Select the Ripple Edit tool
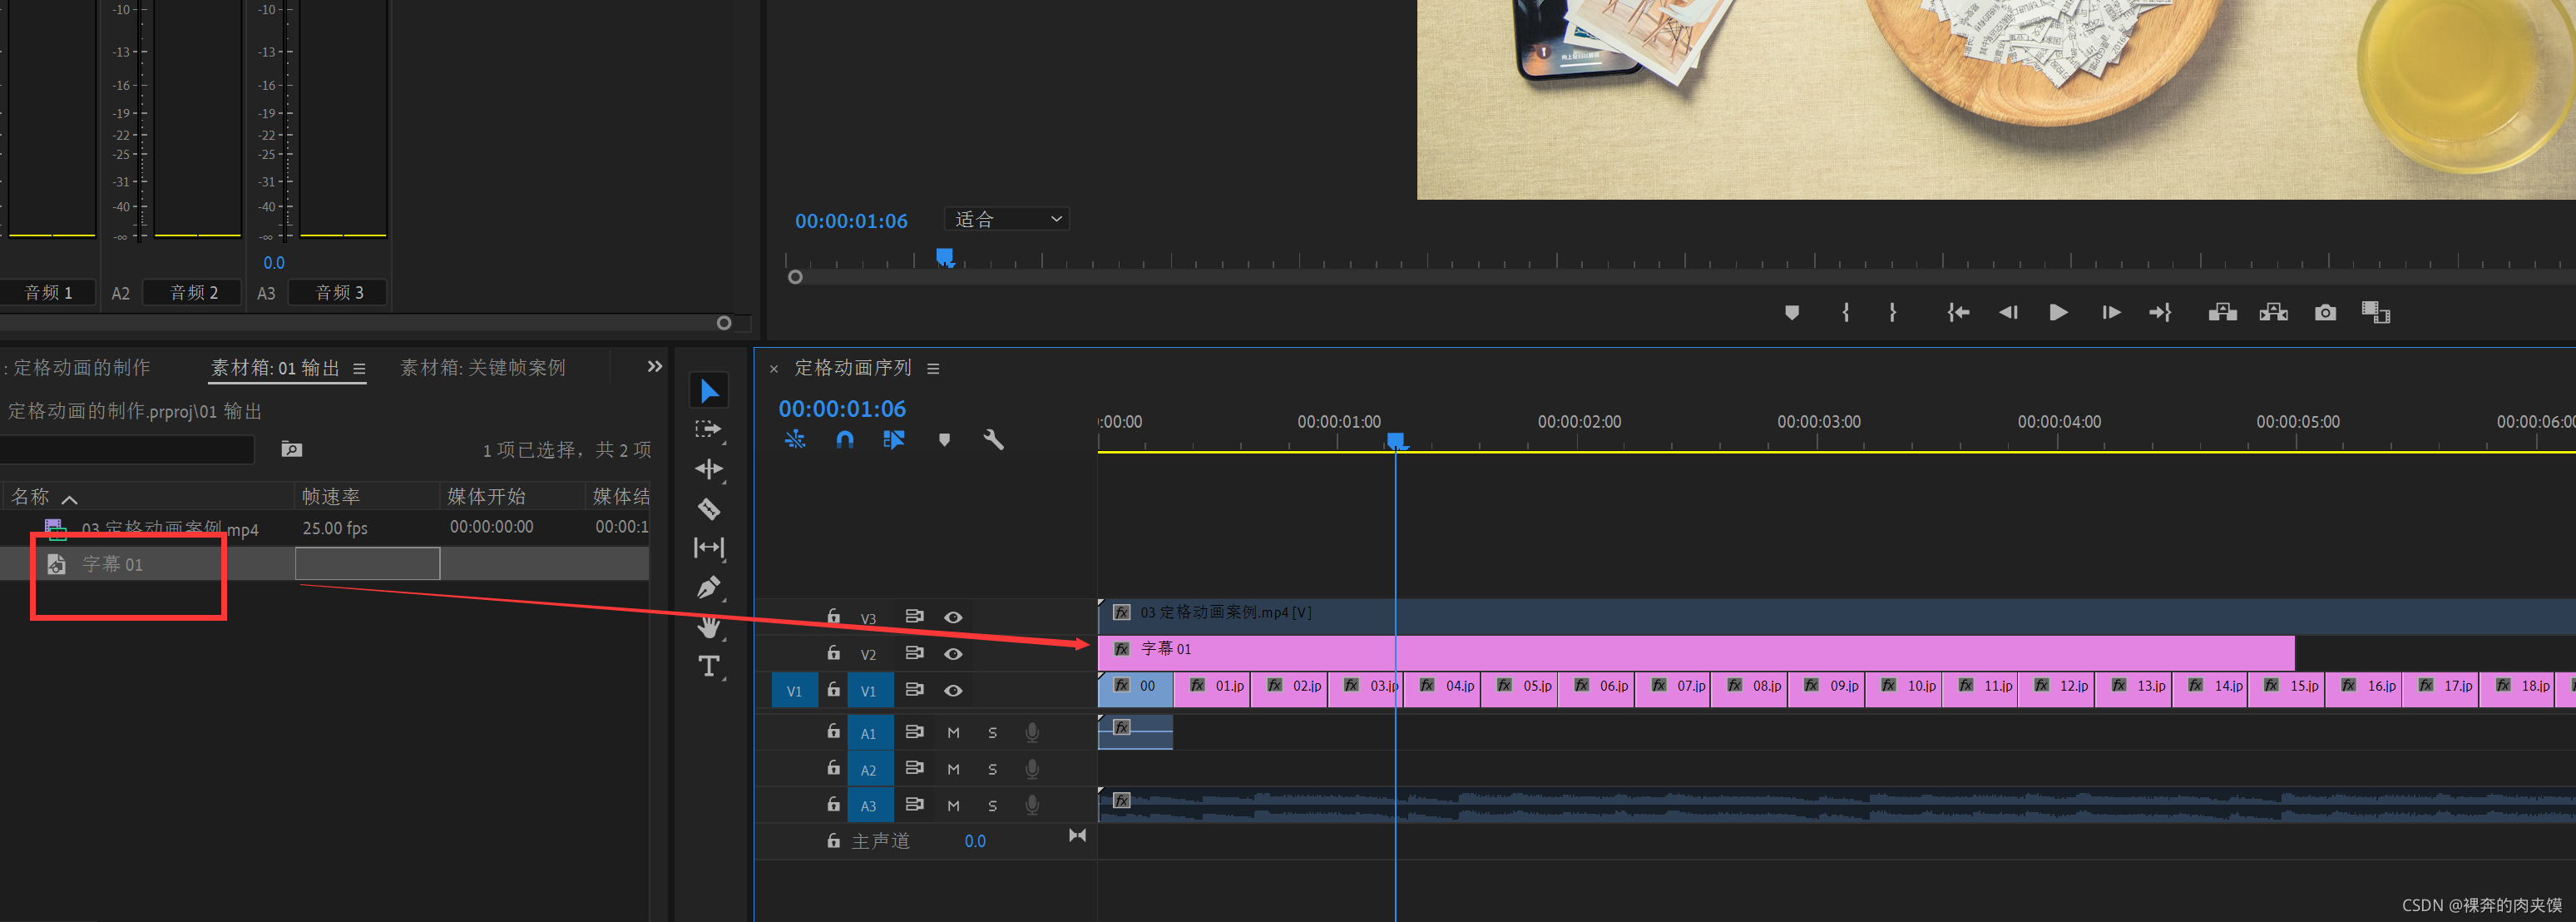 (x=709, y=469)
